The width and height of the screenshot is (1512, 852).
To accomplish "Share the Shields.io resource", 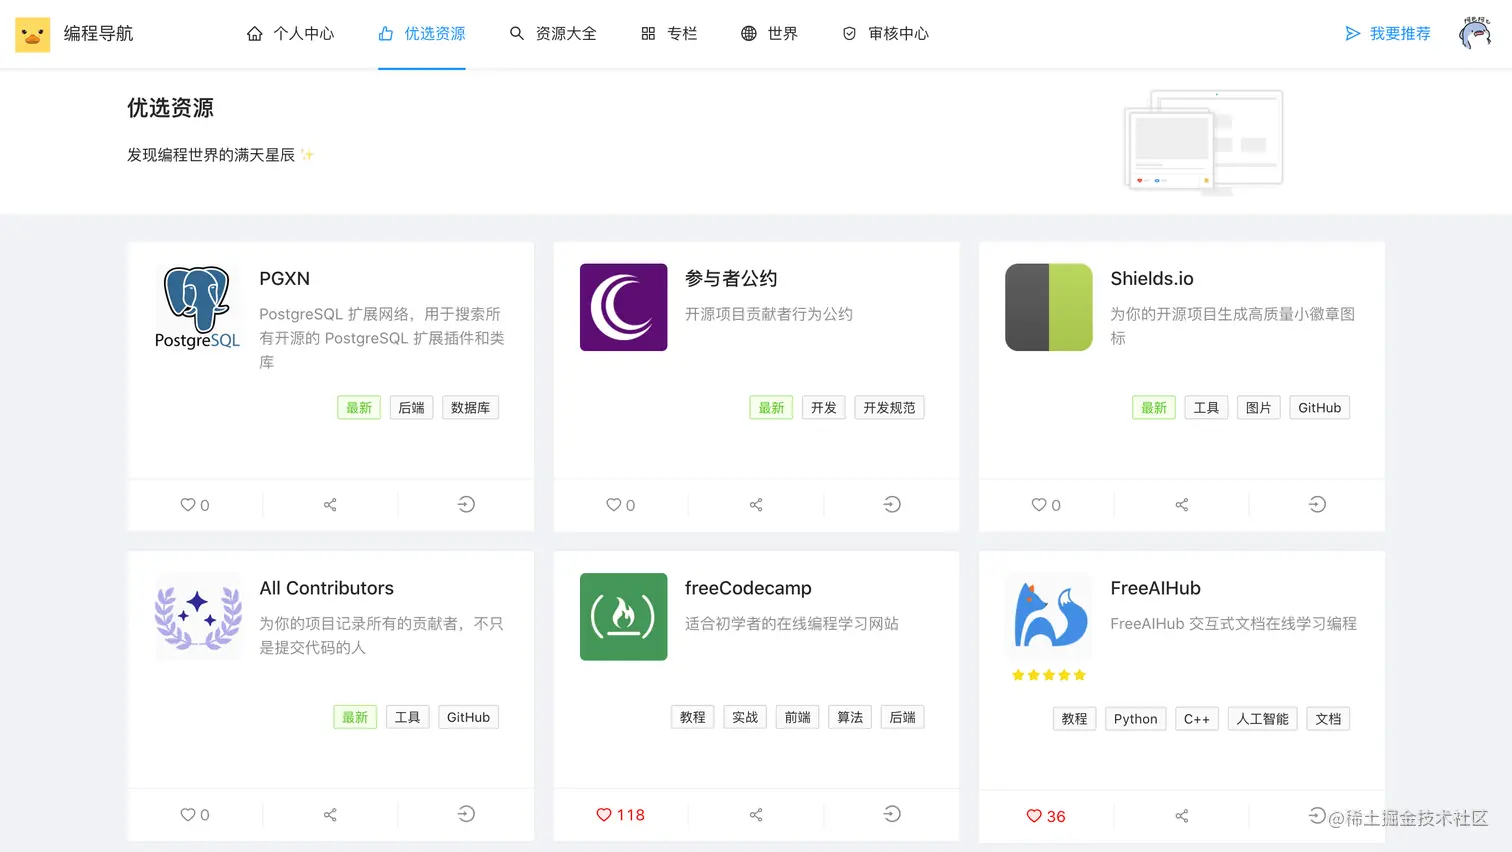I will pyautogui.click(x=1182, y=505).
